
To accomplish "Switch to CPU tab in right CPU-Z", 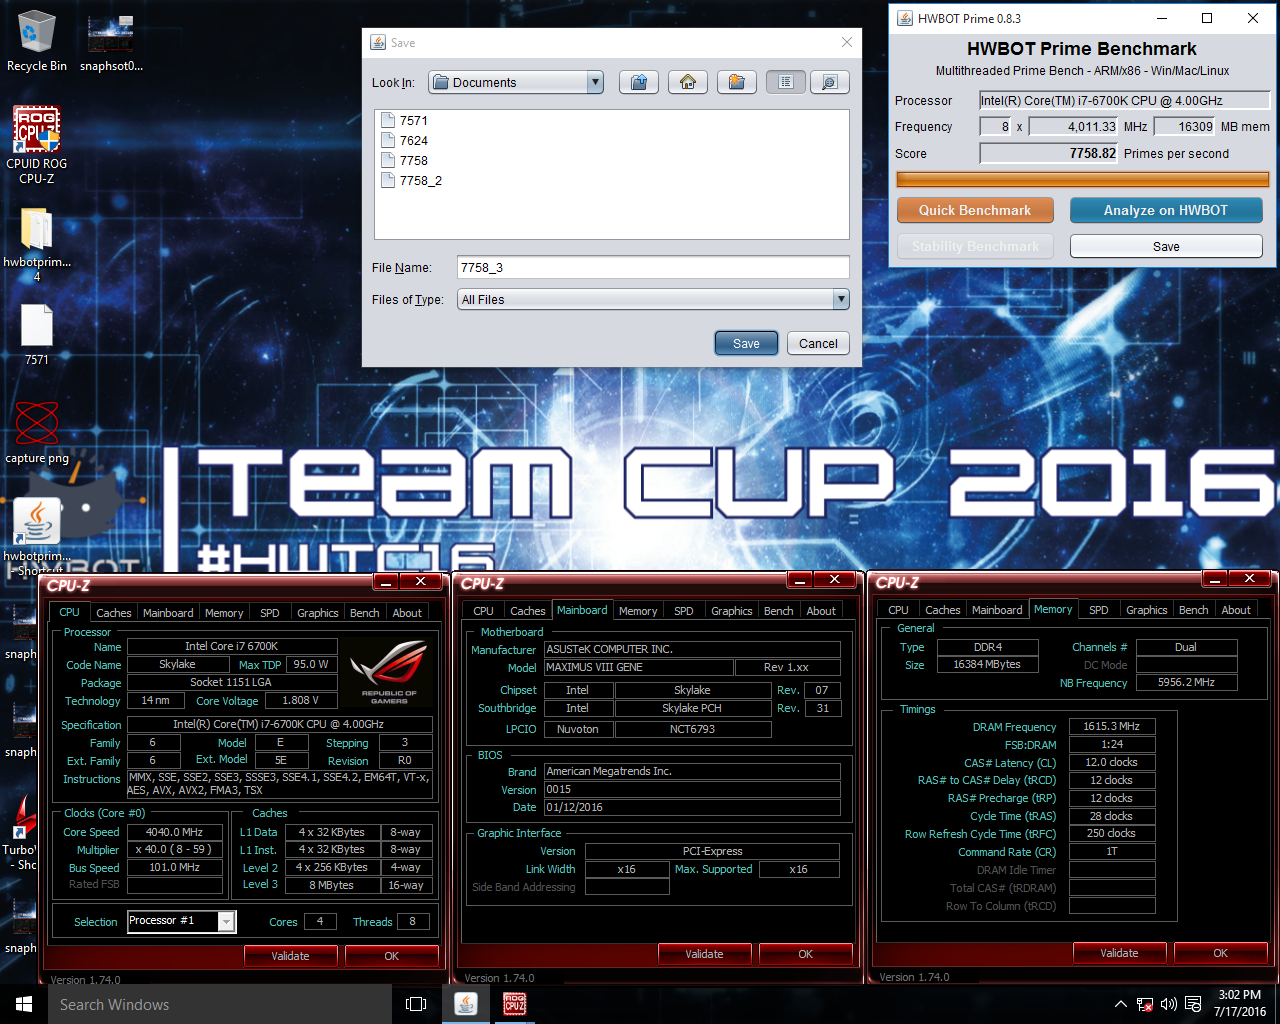I will (x=899, y=610).
